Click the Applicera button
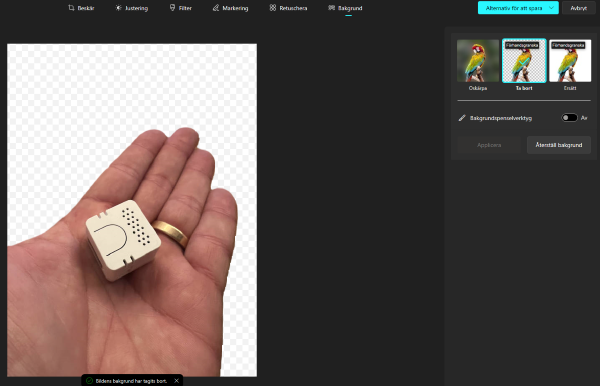 (x=489, y=145)
